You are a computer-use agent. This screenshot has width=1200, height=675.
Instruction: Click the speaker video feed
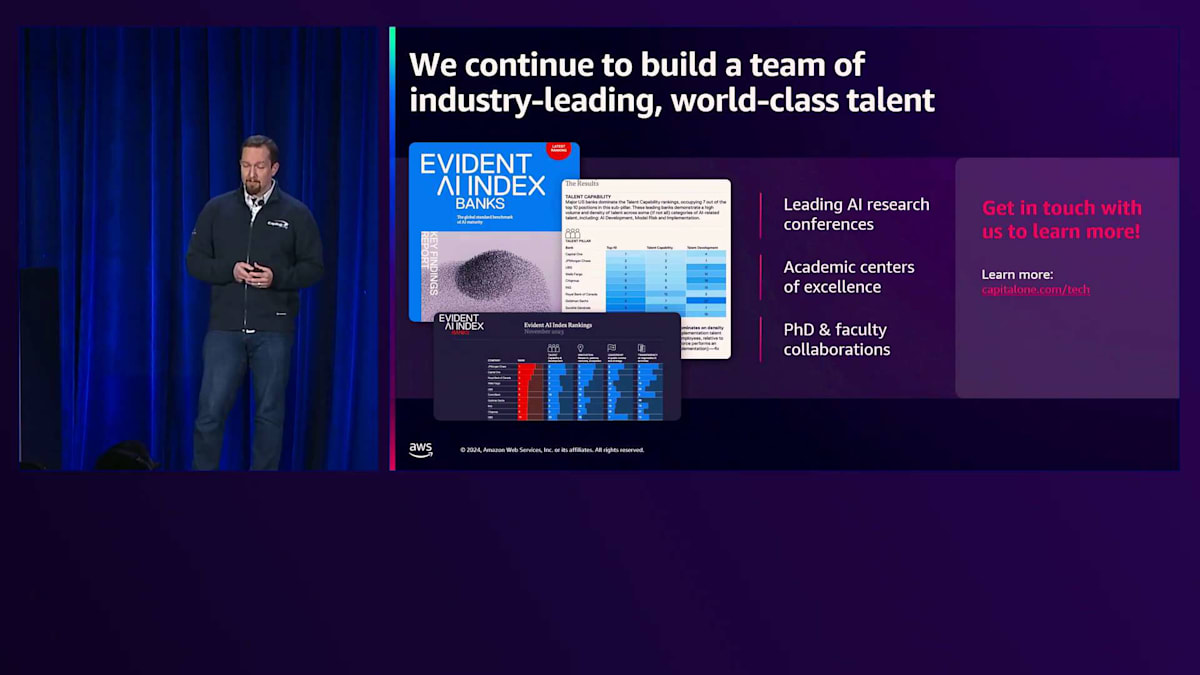click(x=200, y=248)
